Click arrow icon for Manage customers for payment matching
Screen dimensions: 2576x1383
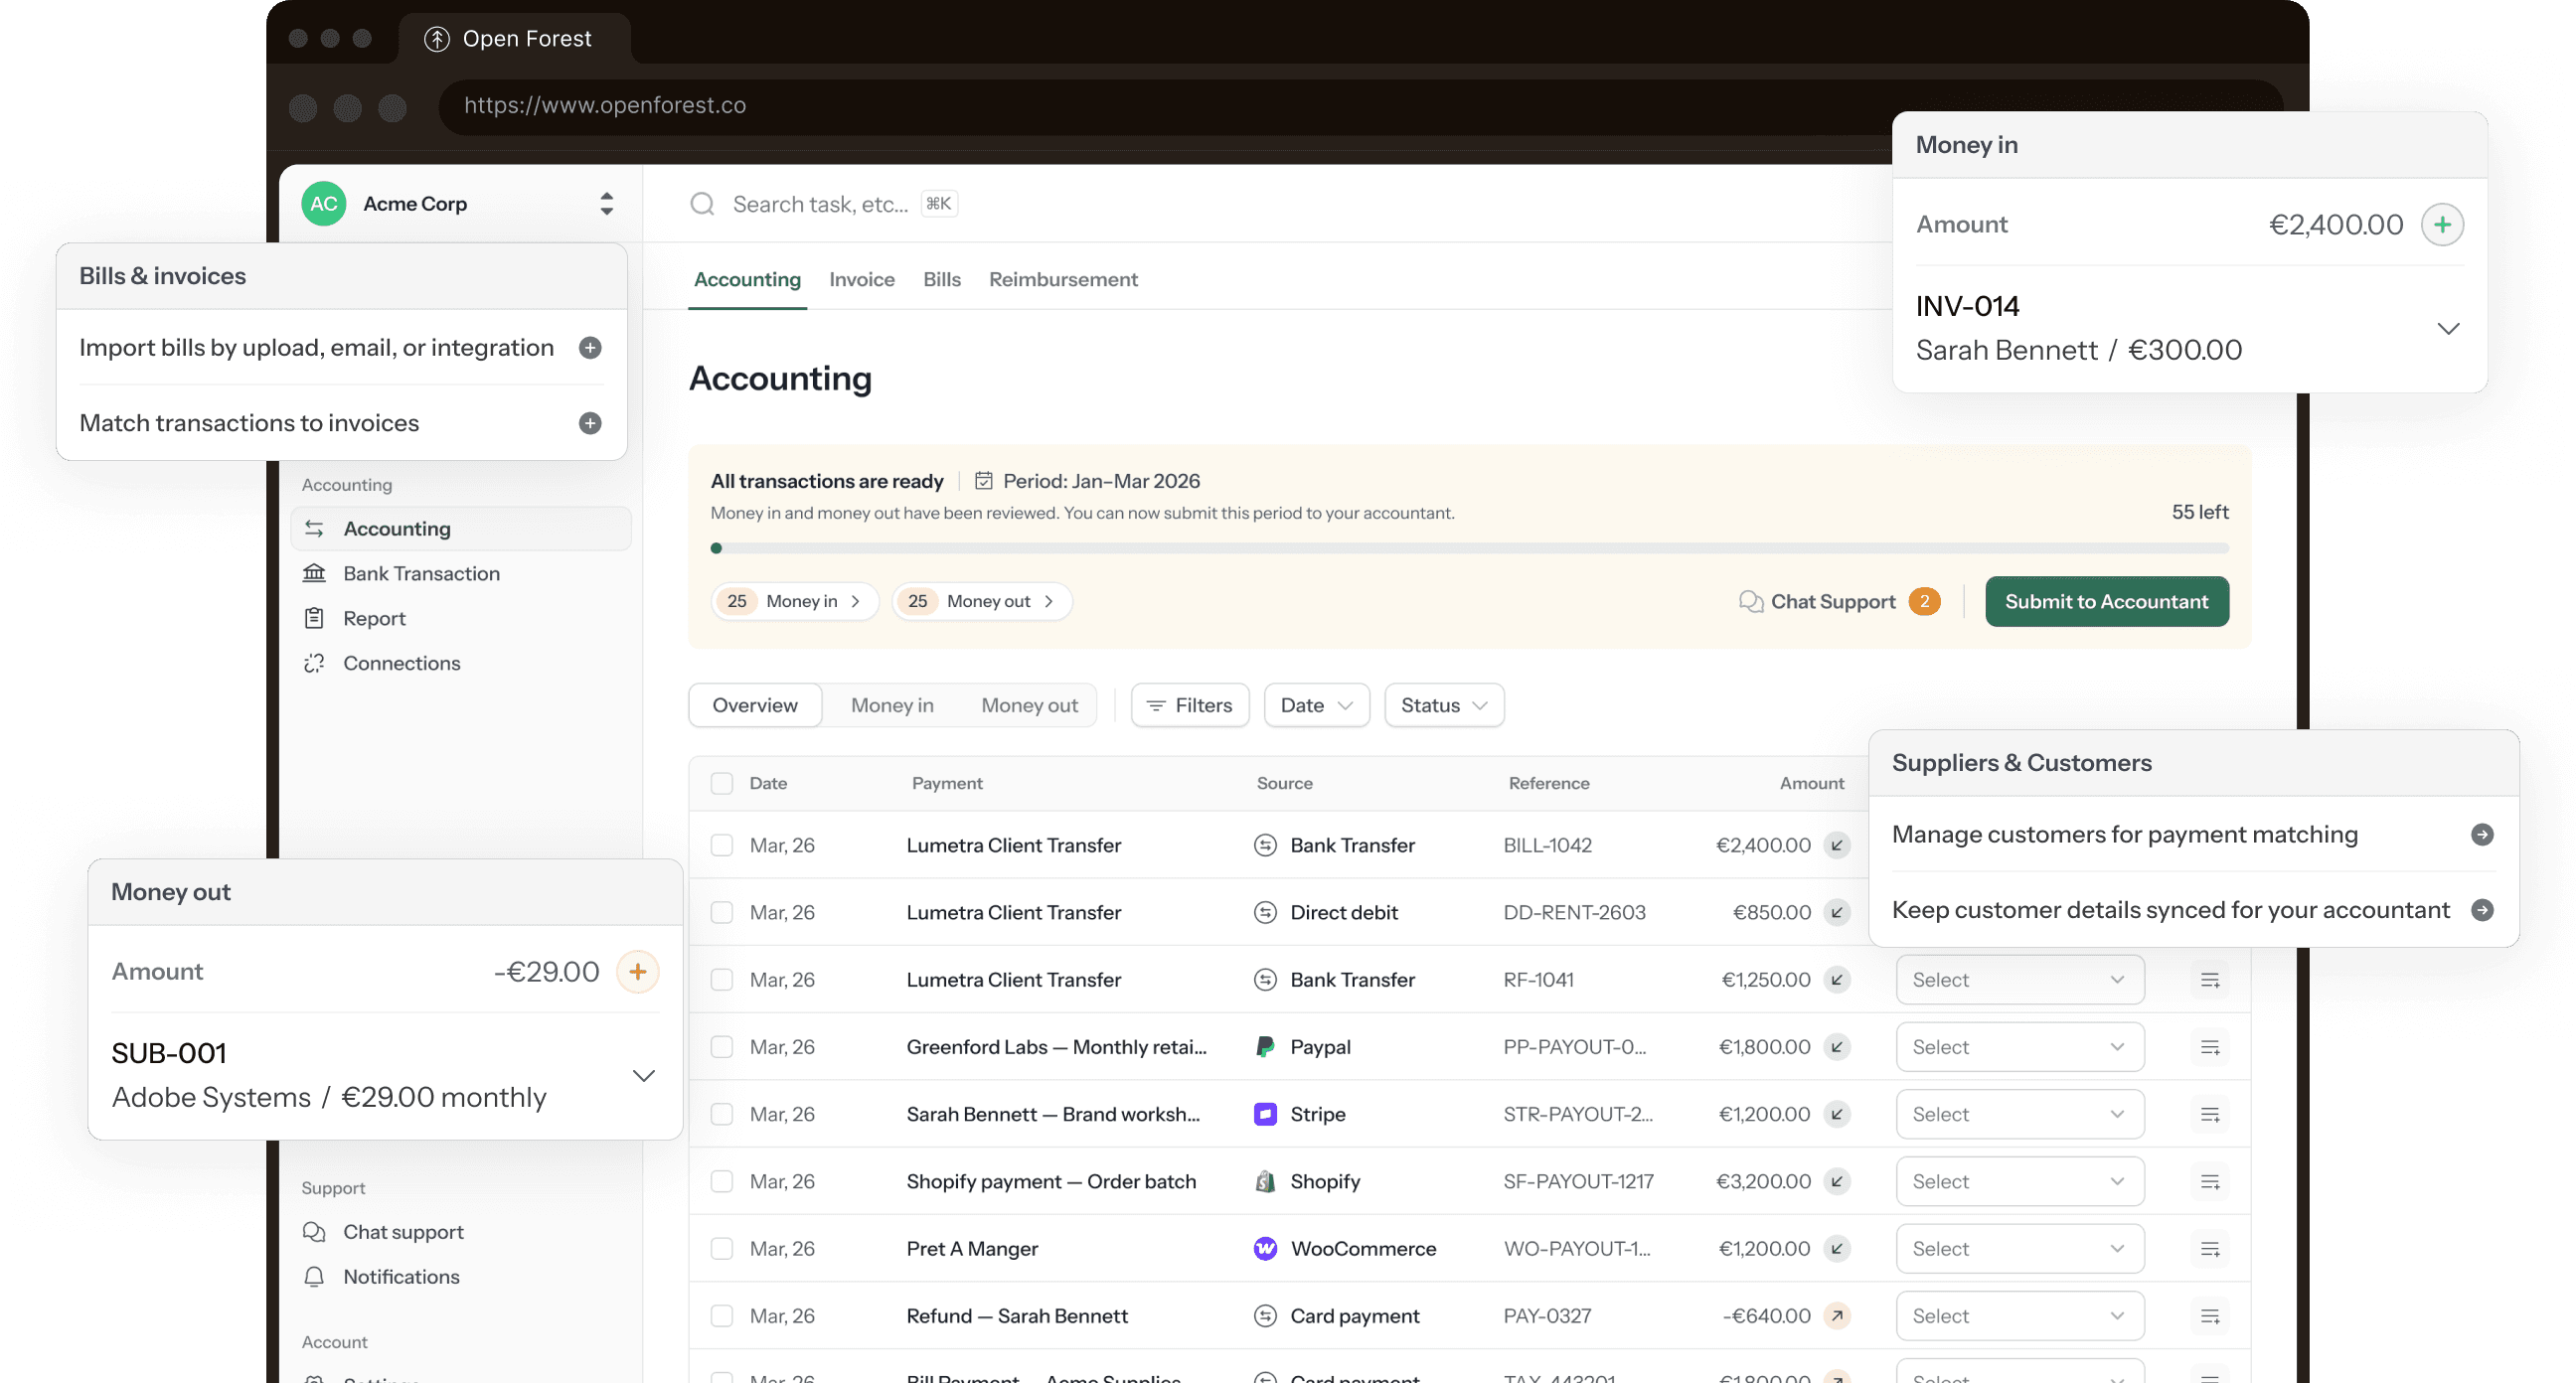(2481, 835)
